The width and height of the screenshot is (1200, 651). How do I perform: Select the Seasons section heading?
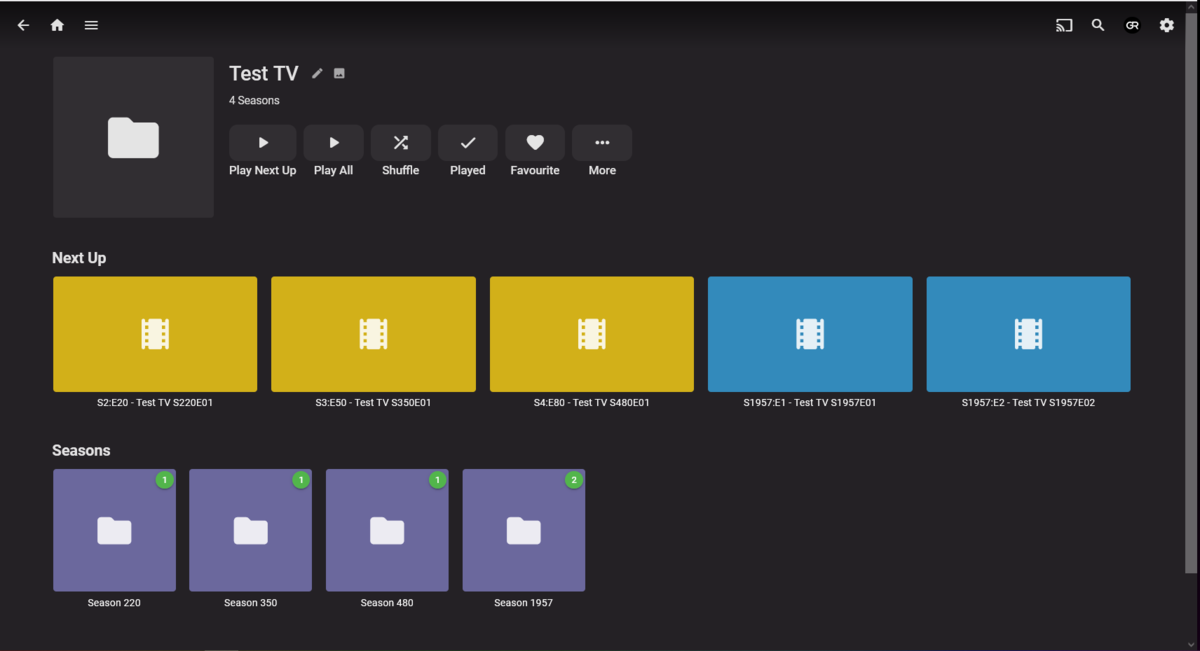click(81, 450)
